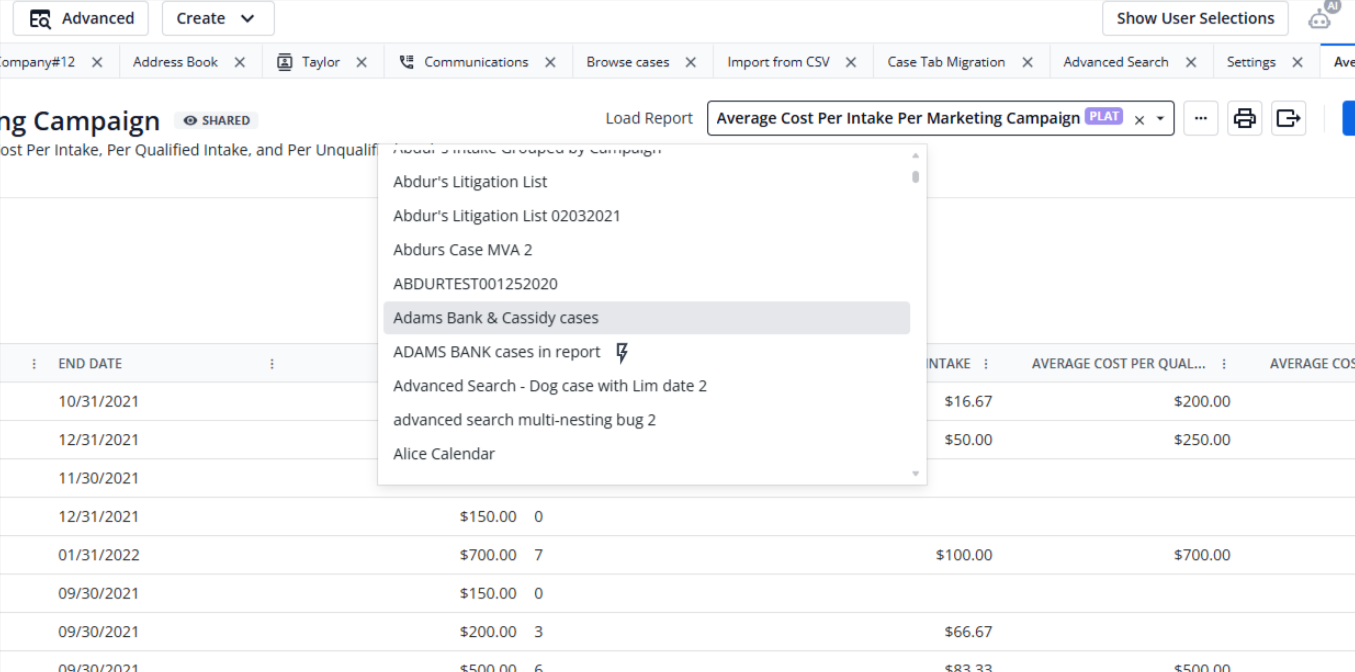Click the SHARED visibility indicator
The height and width of the screenshot is (672, 1355).
click(x=216, y=120)
